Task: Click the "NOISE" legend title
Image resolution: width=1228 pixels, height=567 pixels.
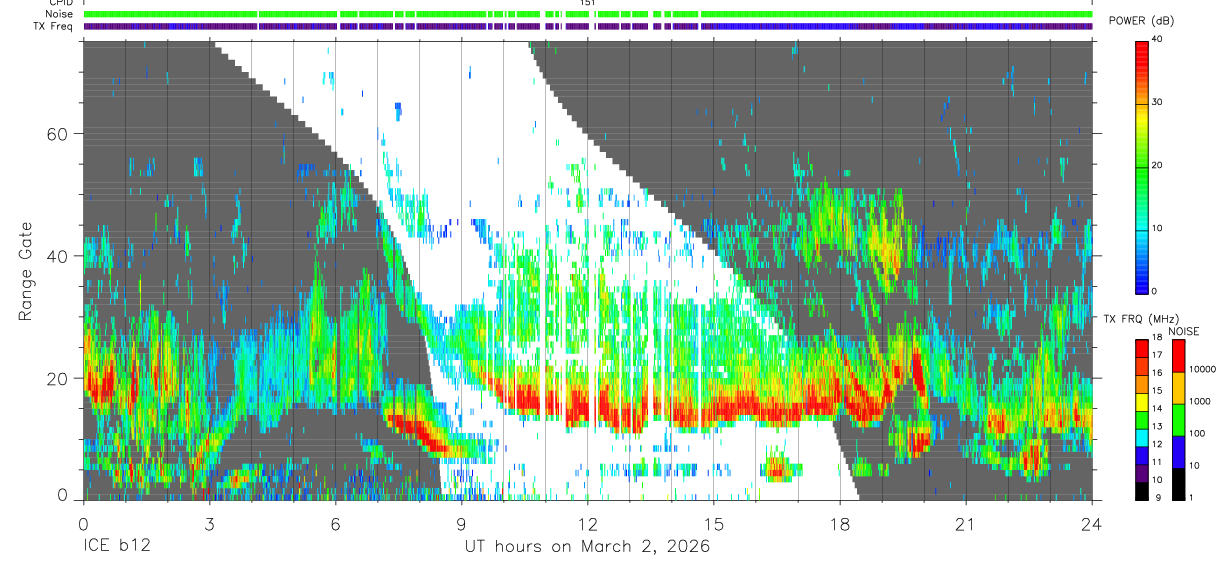Action: 1183,331
